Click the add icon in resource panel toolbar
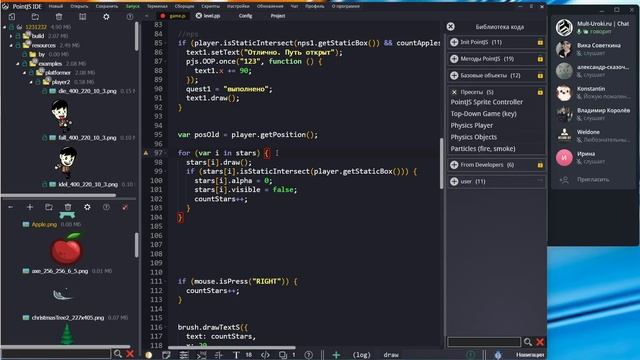The height and width of the screenshot is (360, 640). (x=30, y=207)
